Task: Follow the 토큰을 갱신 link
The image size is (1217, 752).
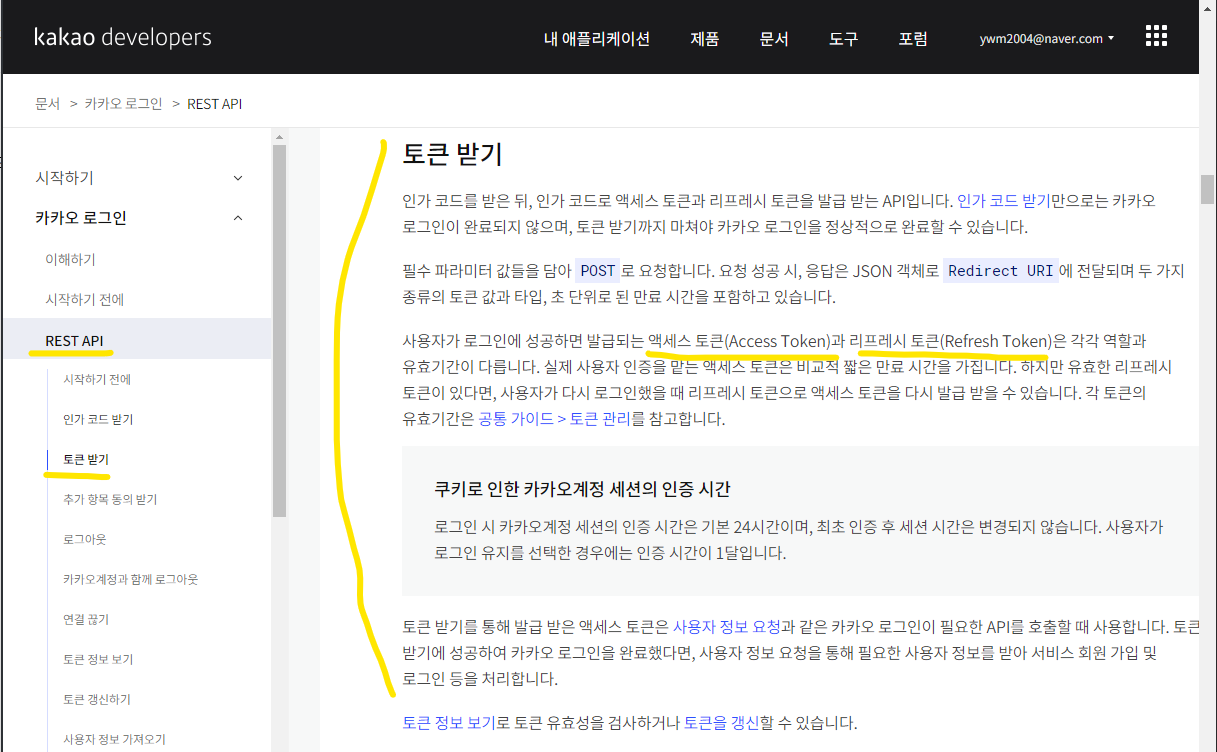Action: point(721,722)
